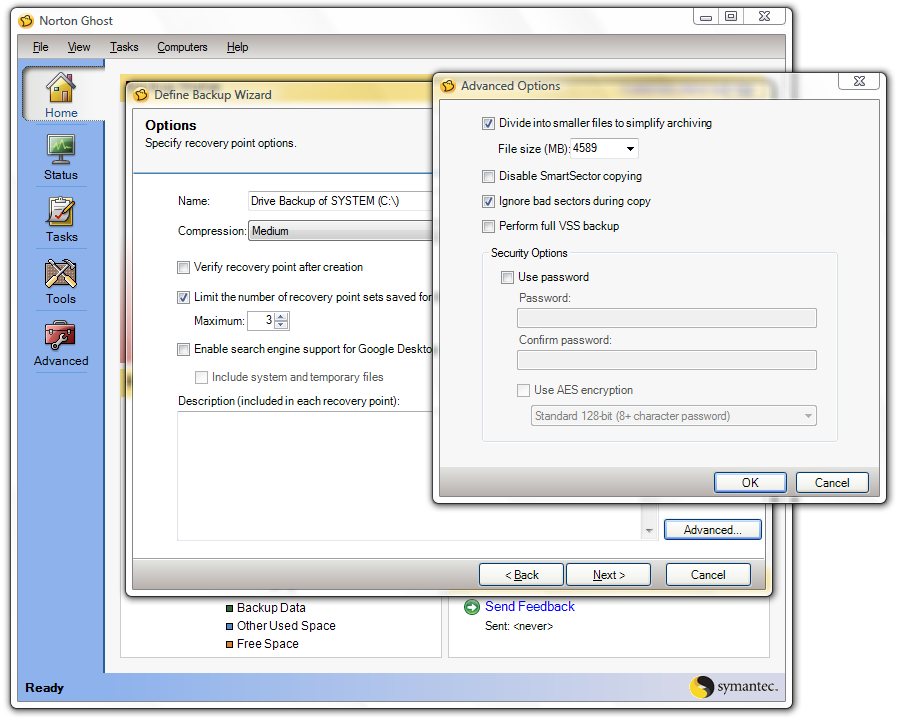Increase the Maximum recovery sets spinner
The image size is (897, 718).
(x=281, y=316)
